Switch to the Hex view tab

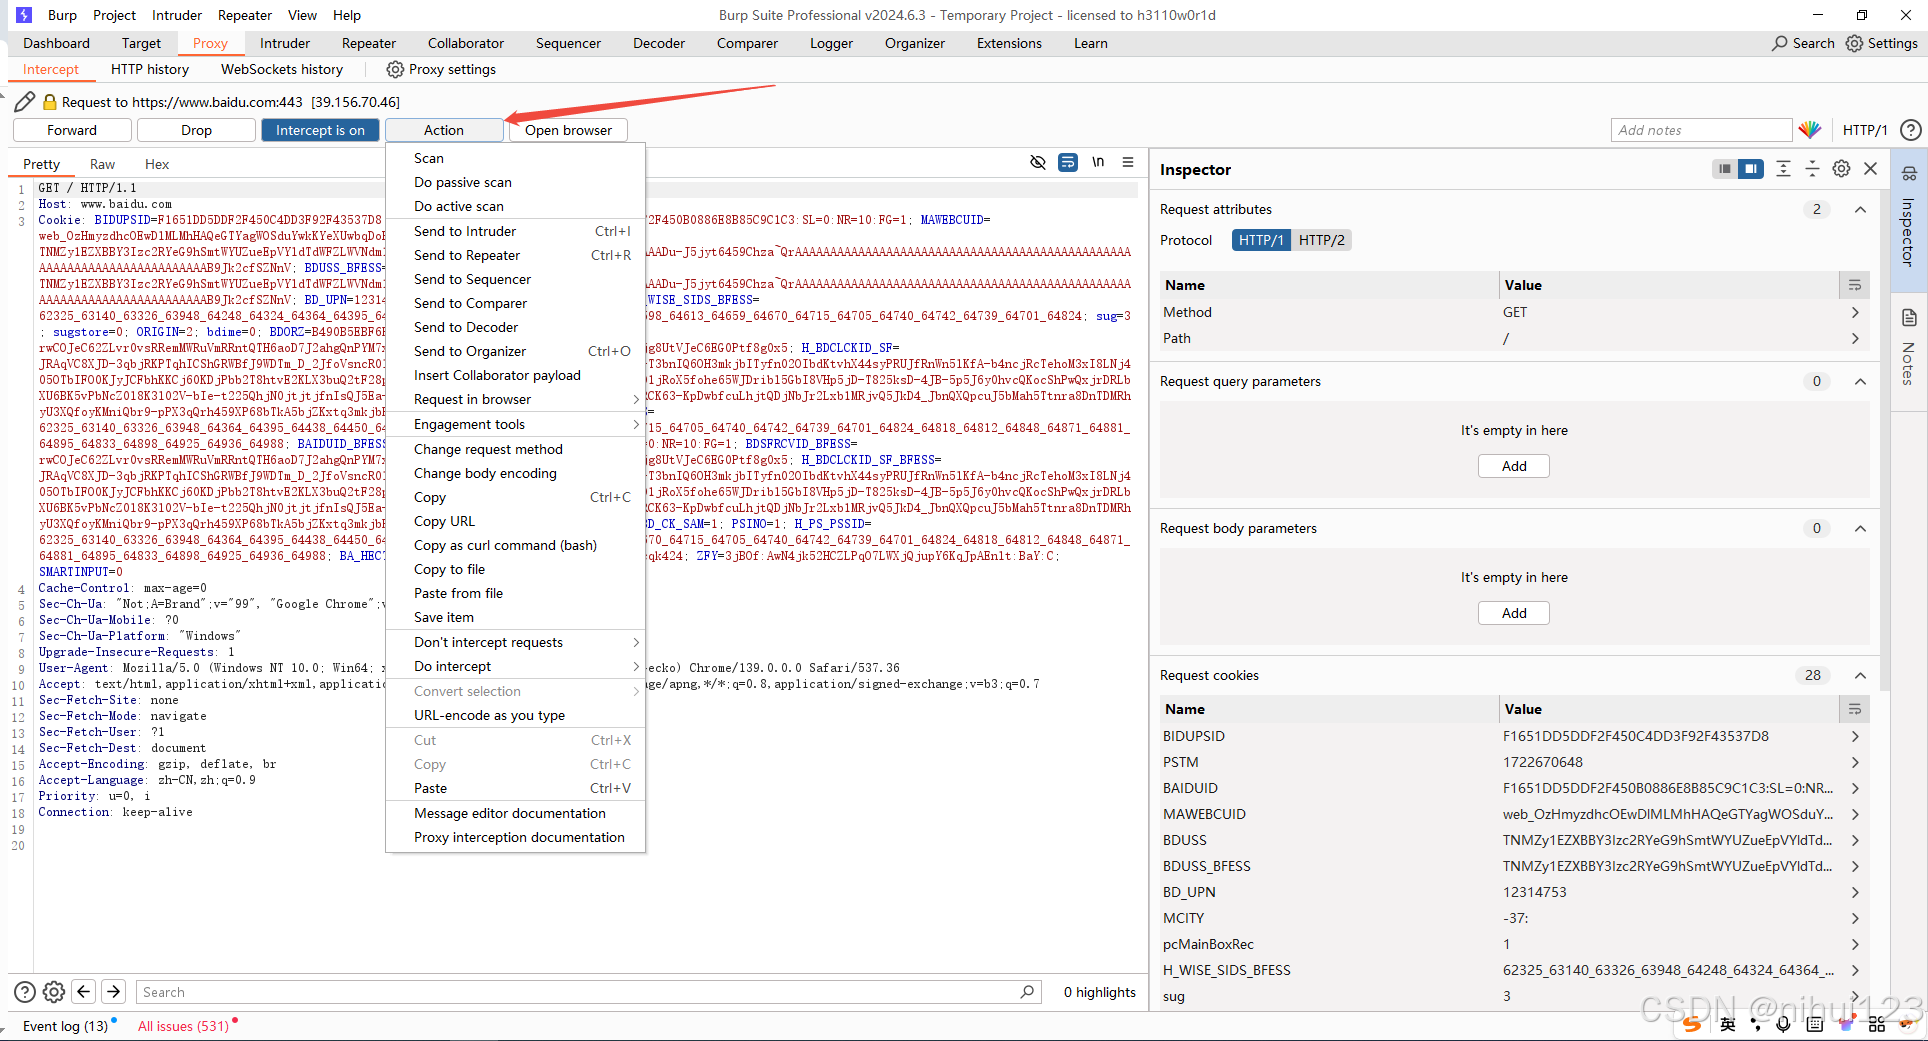[x=157, y=164]
